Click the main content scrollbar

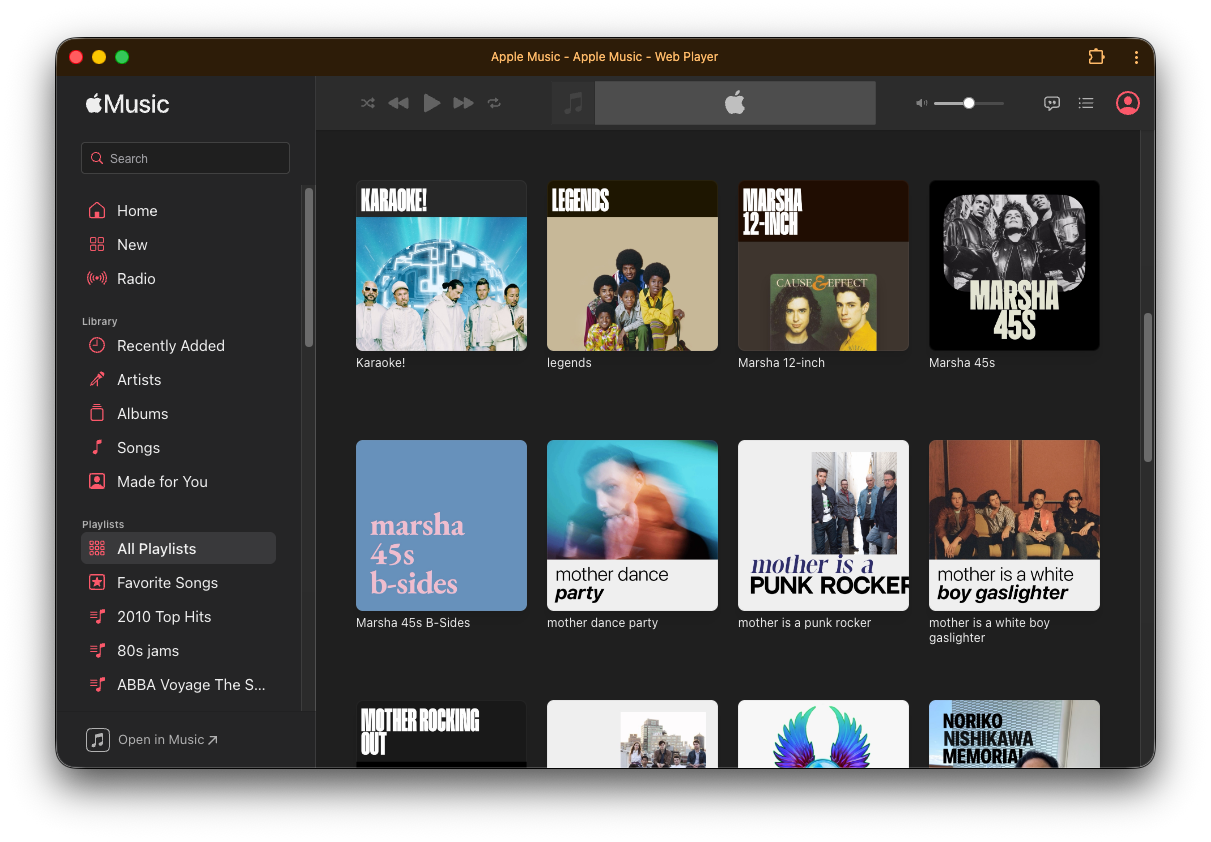coord(1148,387)
